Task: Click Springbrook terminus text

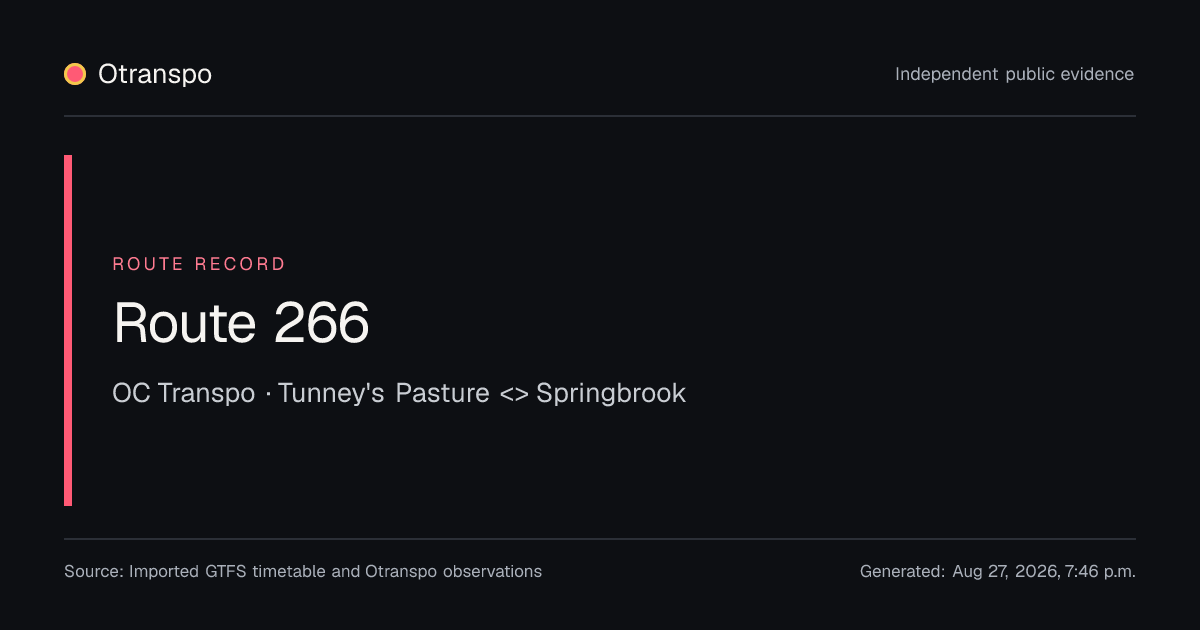Action: [611, 393]
